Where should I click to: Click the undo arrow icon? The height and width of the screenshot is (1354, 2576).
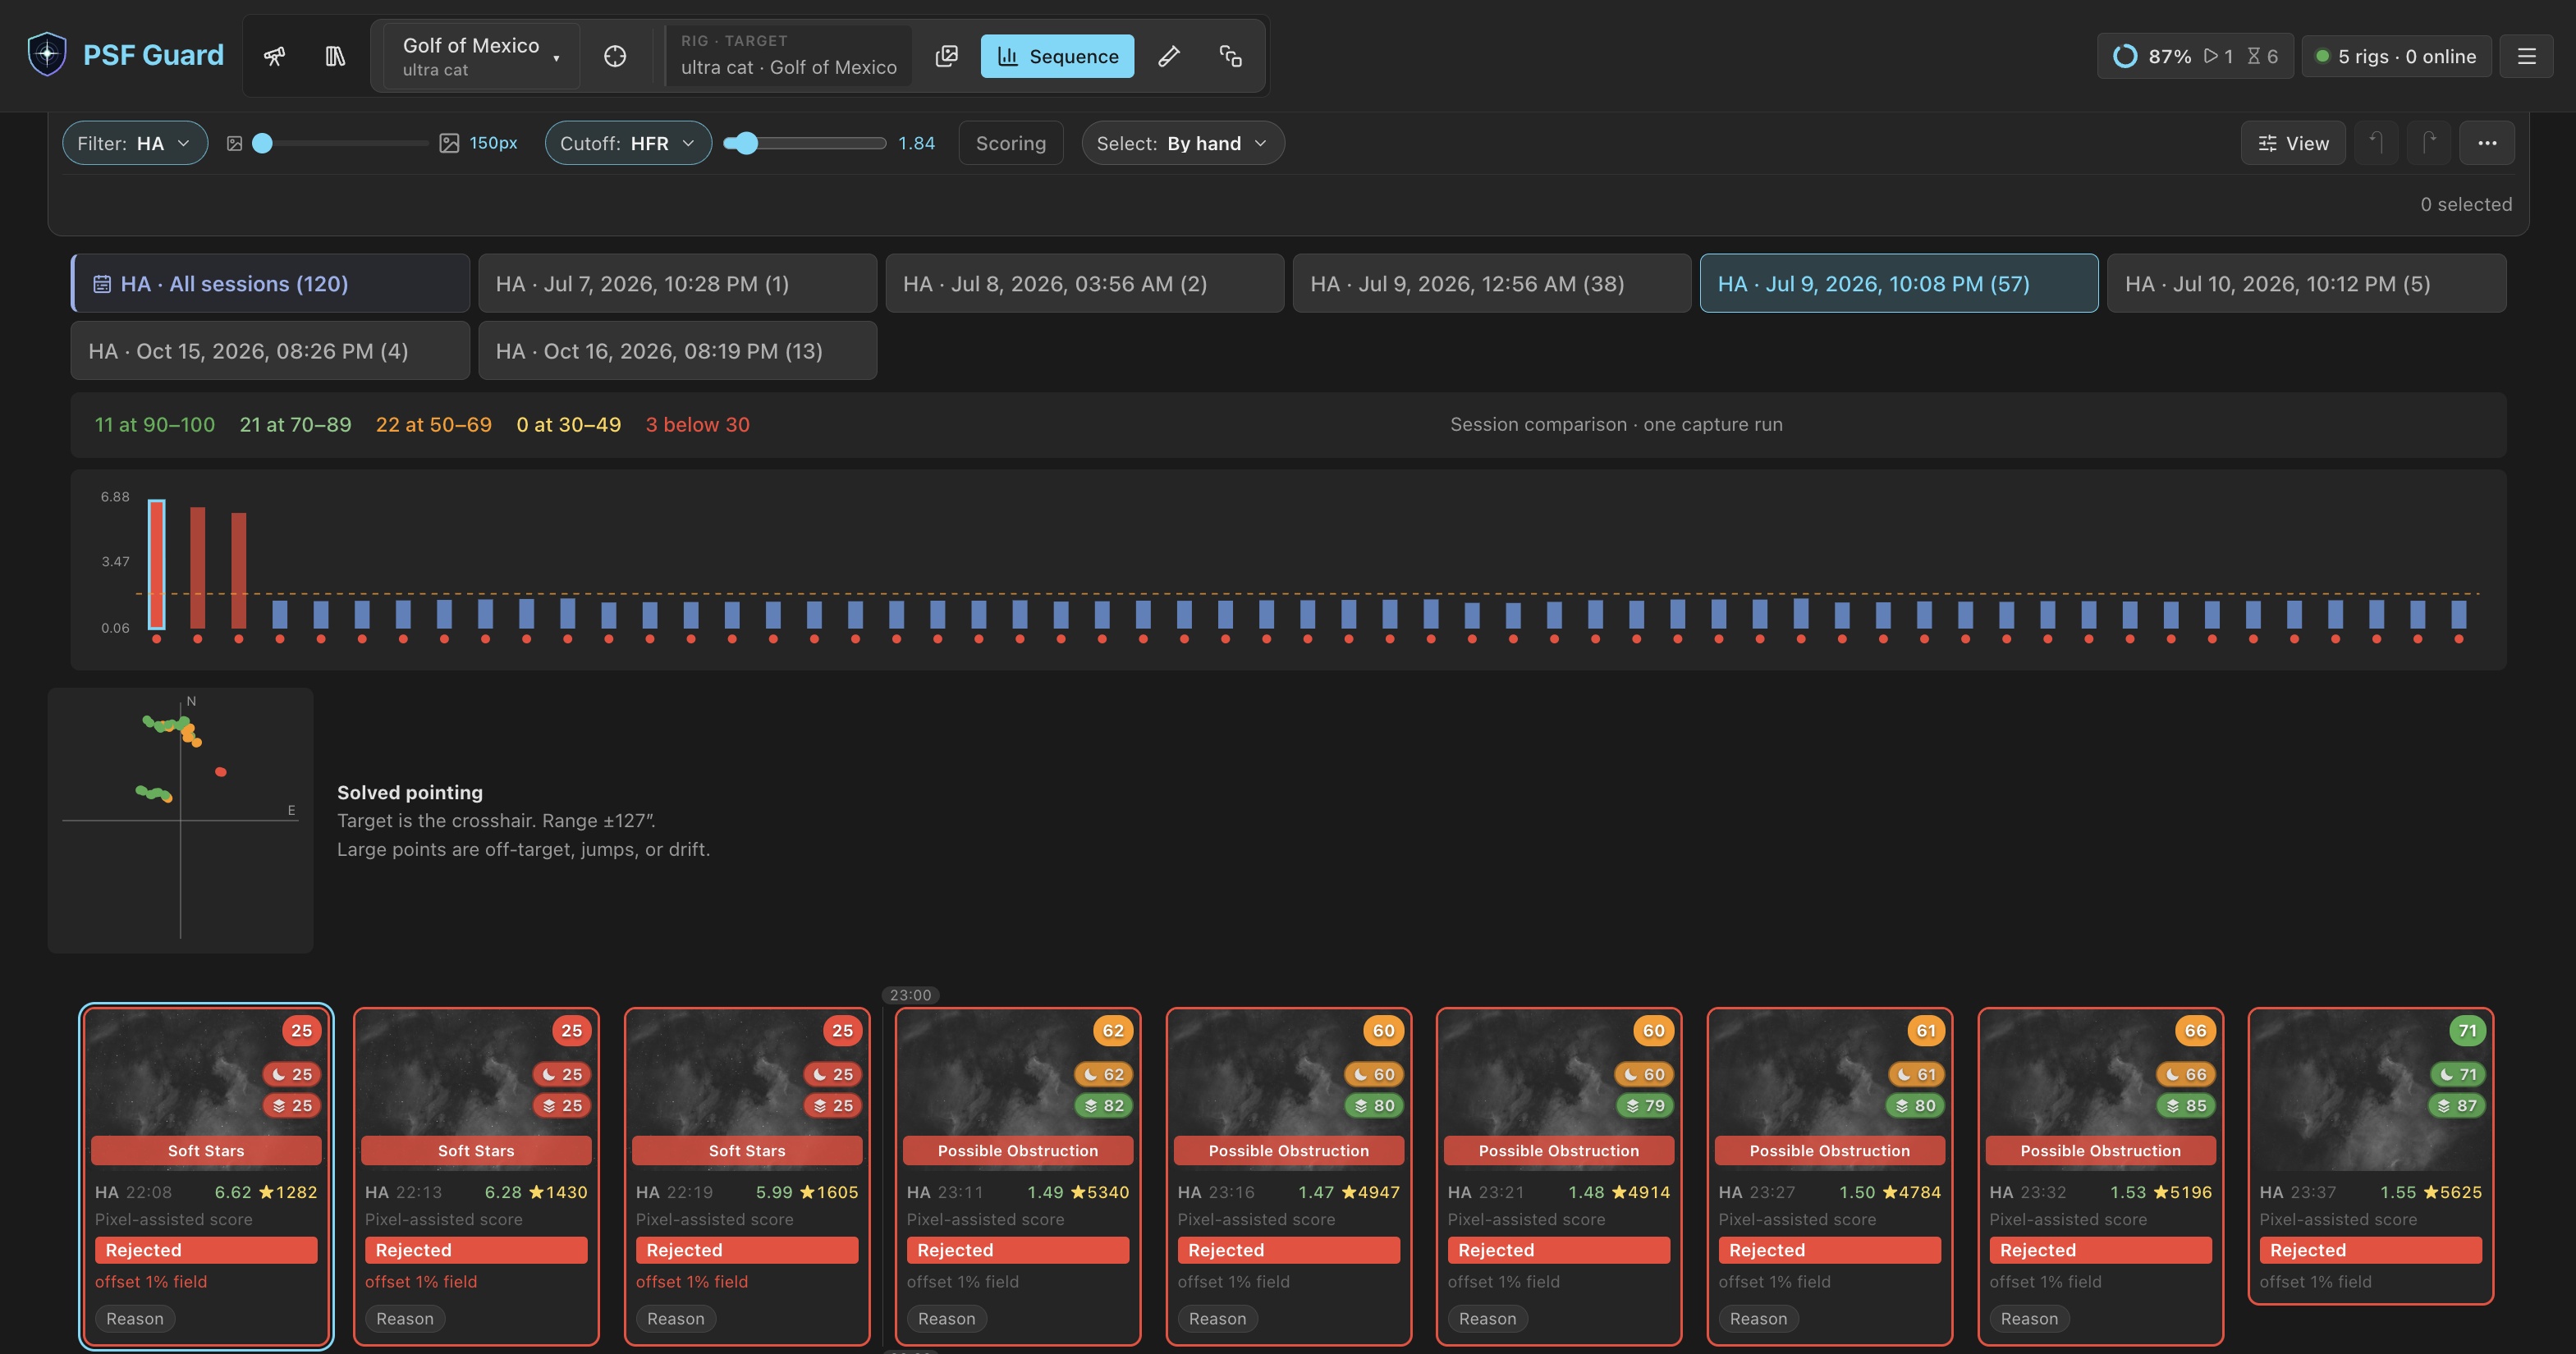pos(2376,143)
